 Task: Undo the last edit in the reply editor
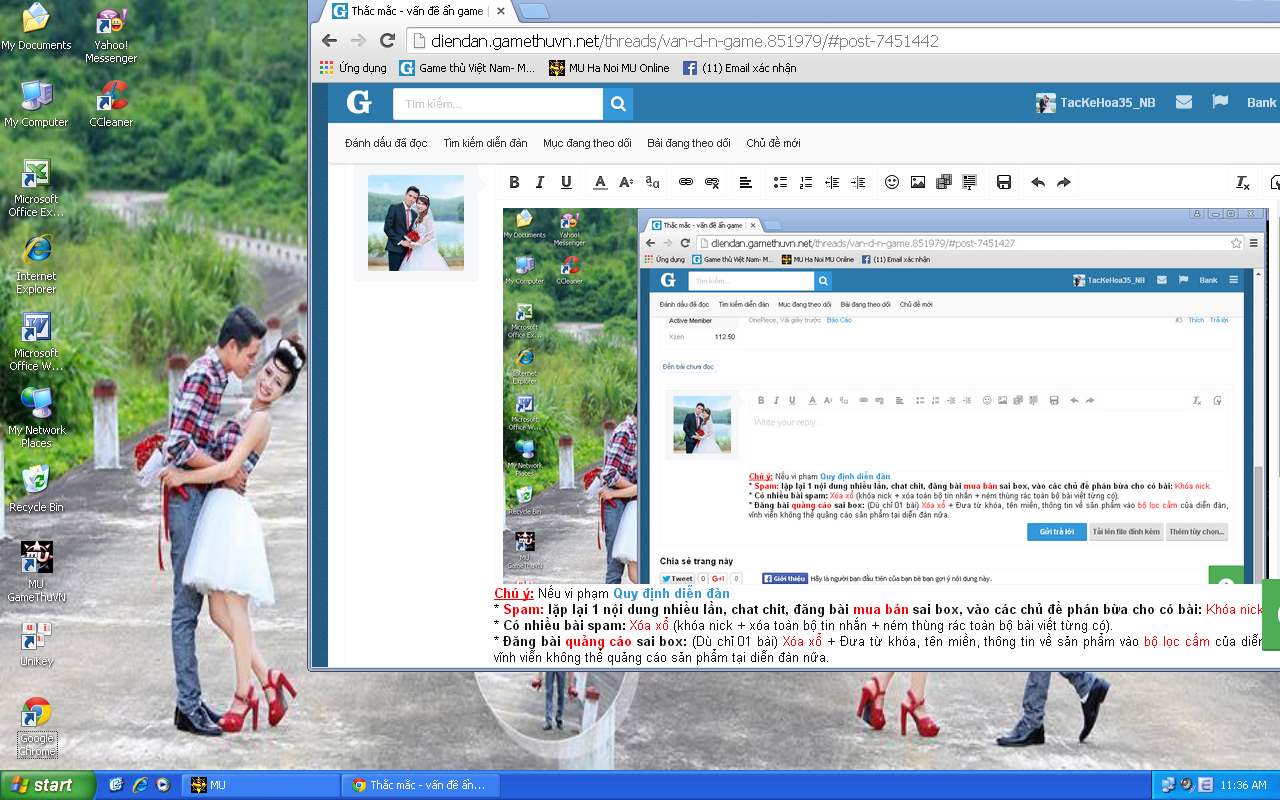click(1038, 182)
